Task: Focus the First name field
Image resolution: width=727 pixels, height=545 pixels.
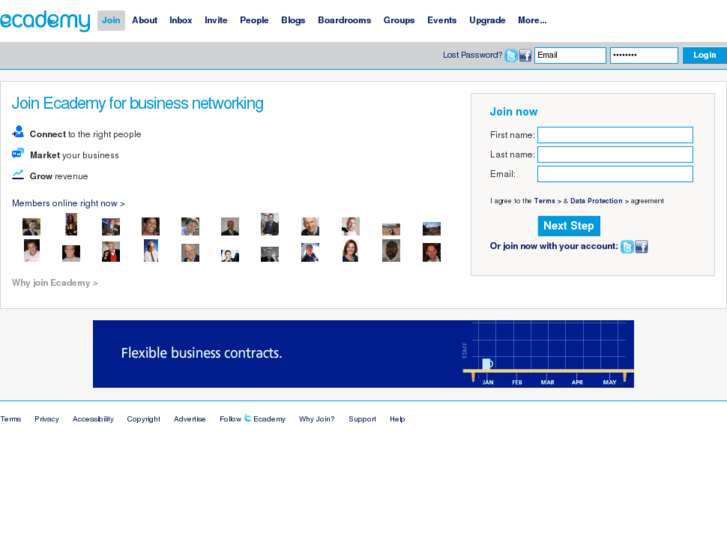Action: click(x=615, y=135)
